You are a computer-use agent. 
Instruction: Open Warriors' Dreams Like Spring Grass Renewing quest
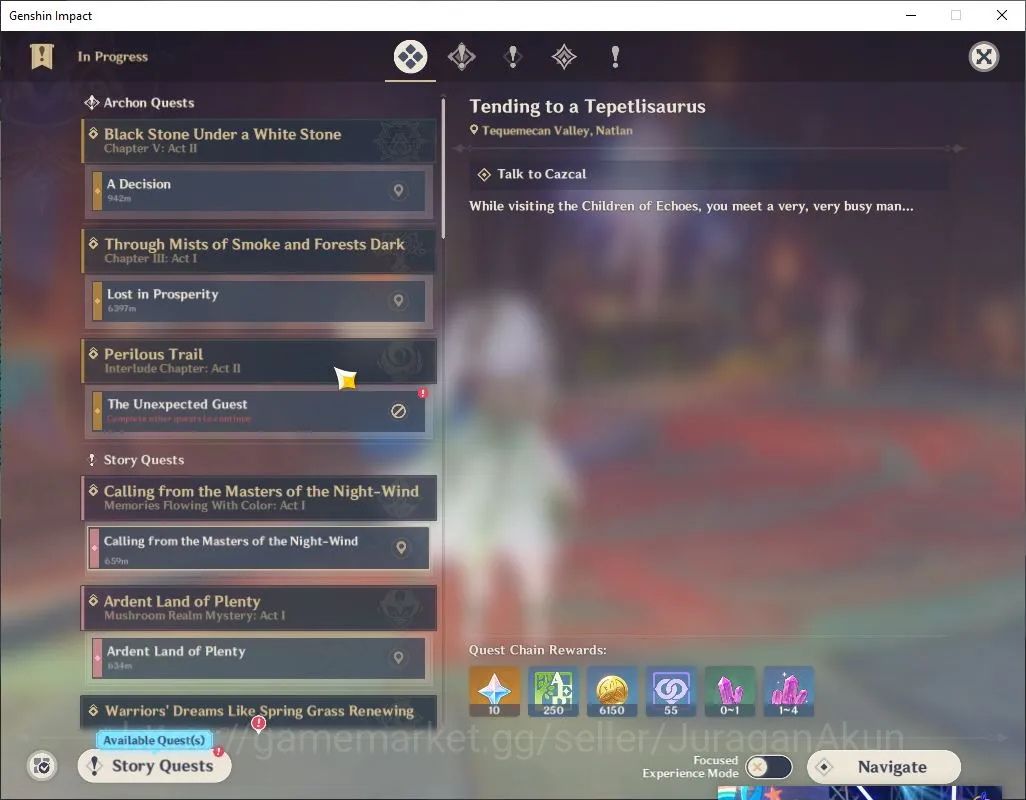259,712
